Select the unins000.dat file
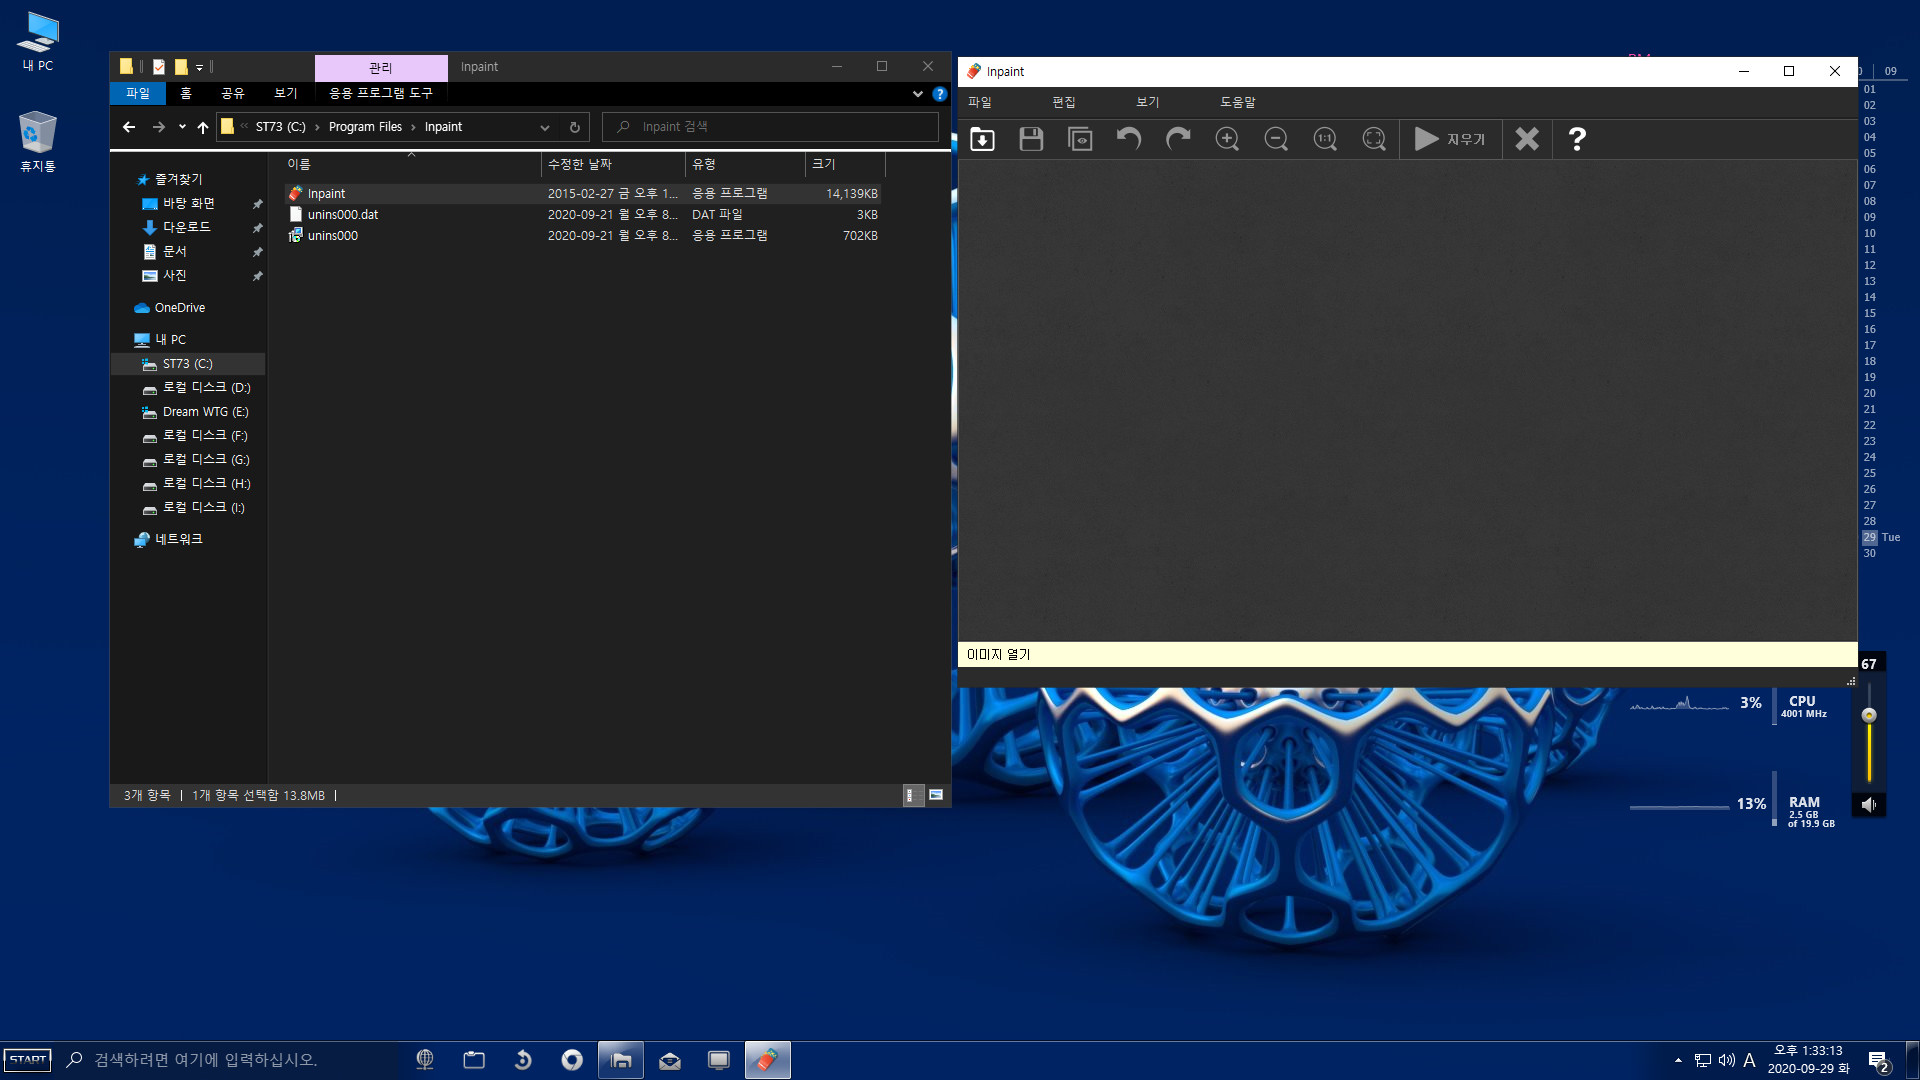The image size is (1920, 1080). pyautogui.click(x=583, y=215)
